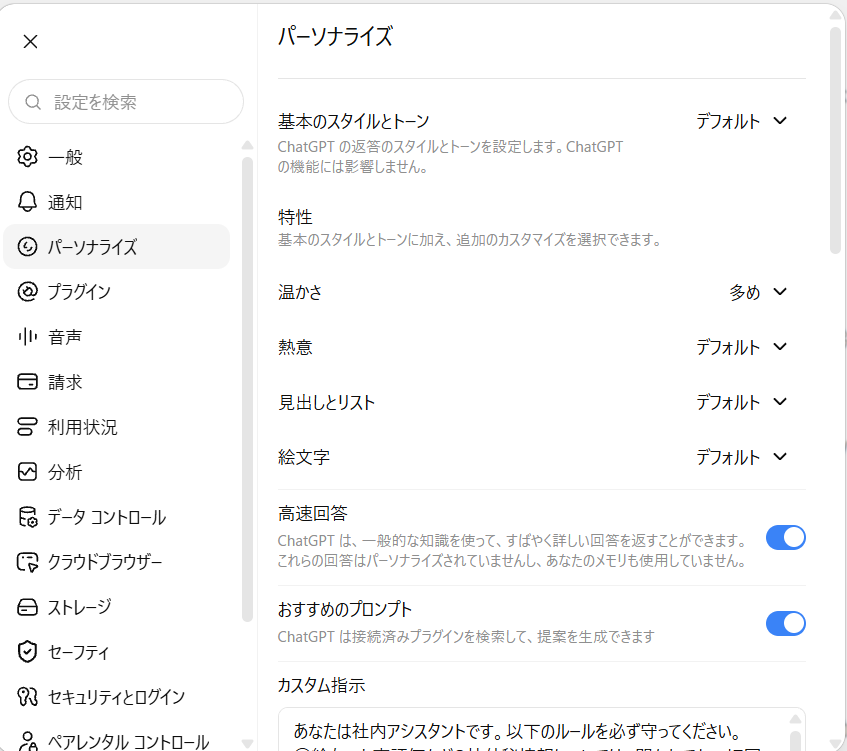The image size is (847, 751).
Task: Open セキュリティとログイン settings
Action: point(116,696)
